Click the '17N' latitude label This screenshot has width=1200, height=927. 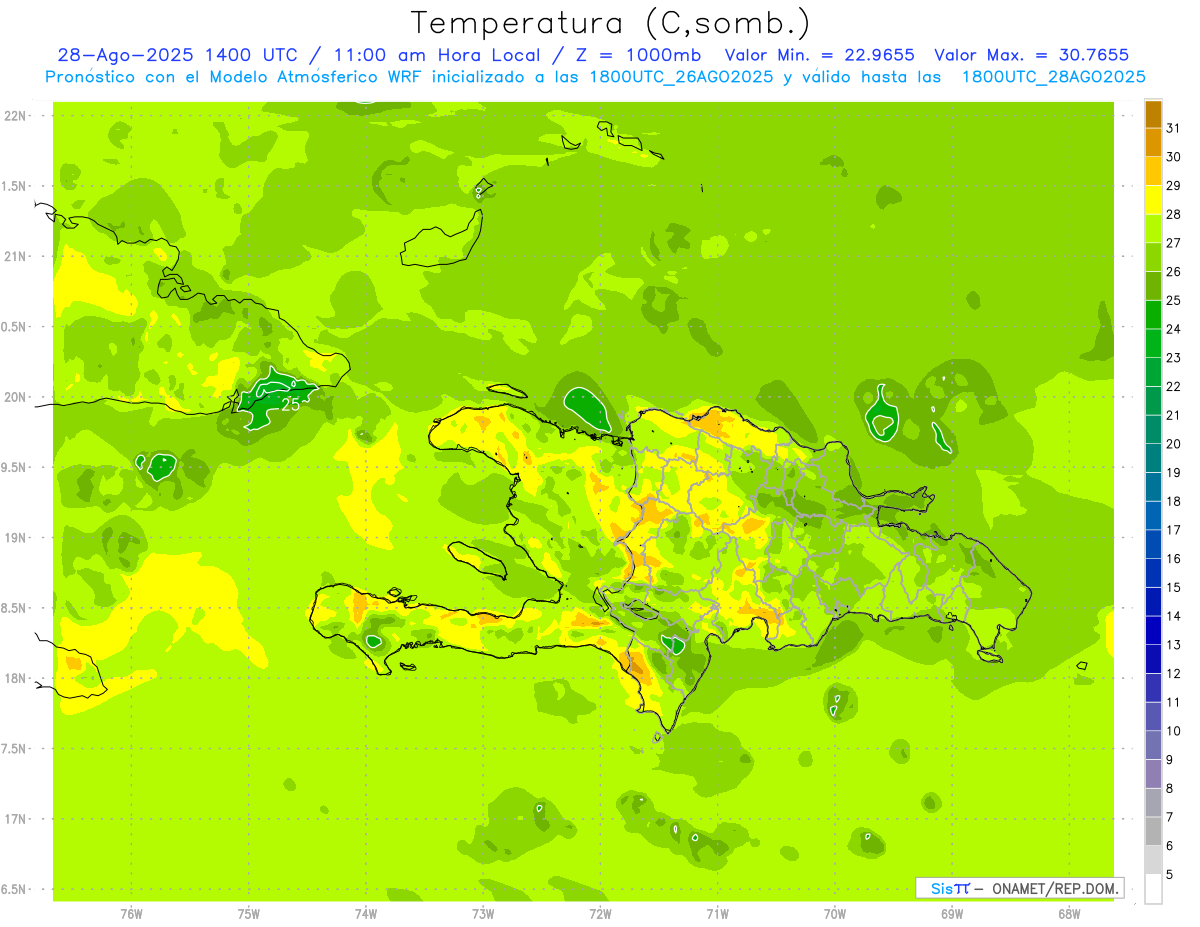15,819
